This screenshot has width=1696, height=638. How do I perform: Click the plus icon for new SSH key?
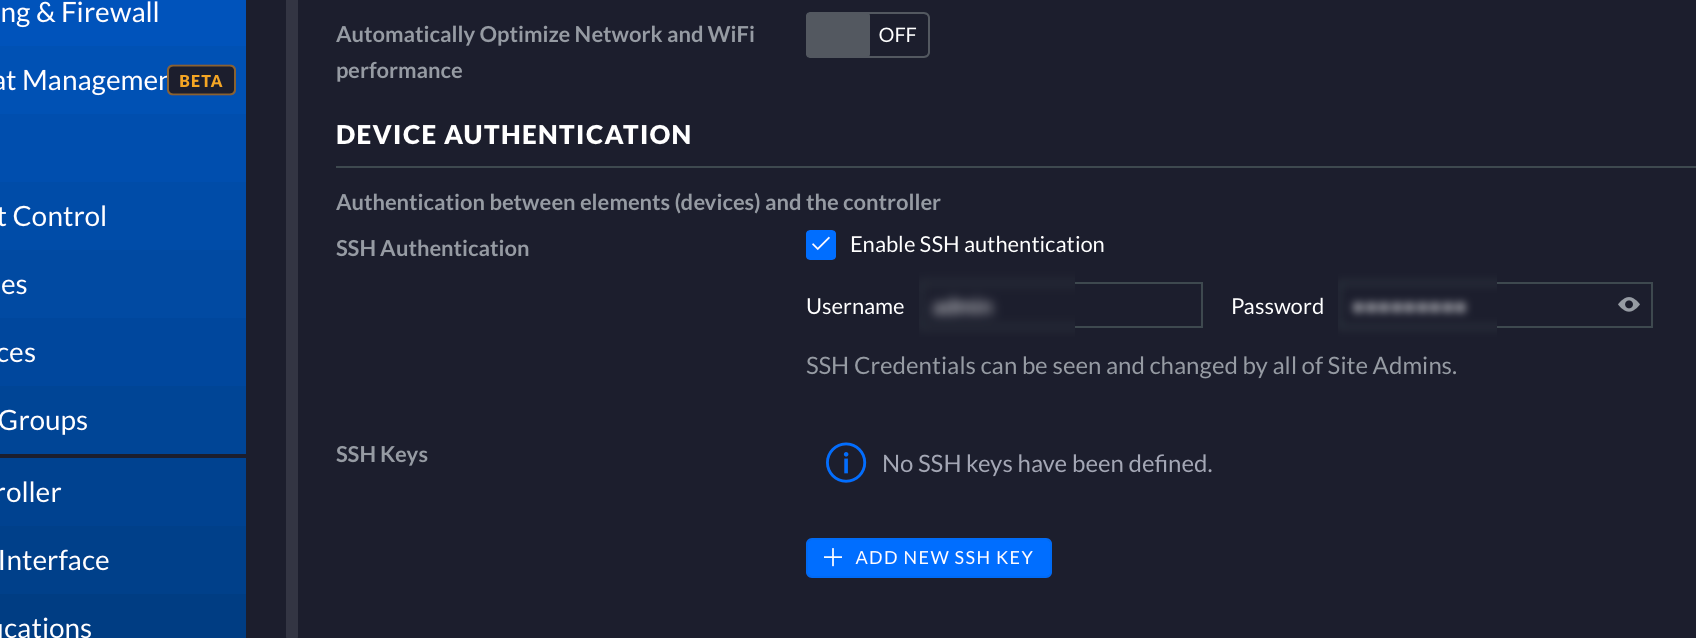(832, 558)
